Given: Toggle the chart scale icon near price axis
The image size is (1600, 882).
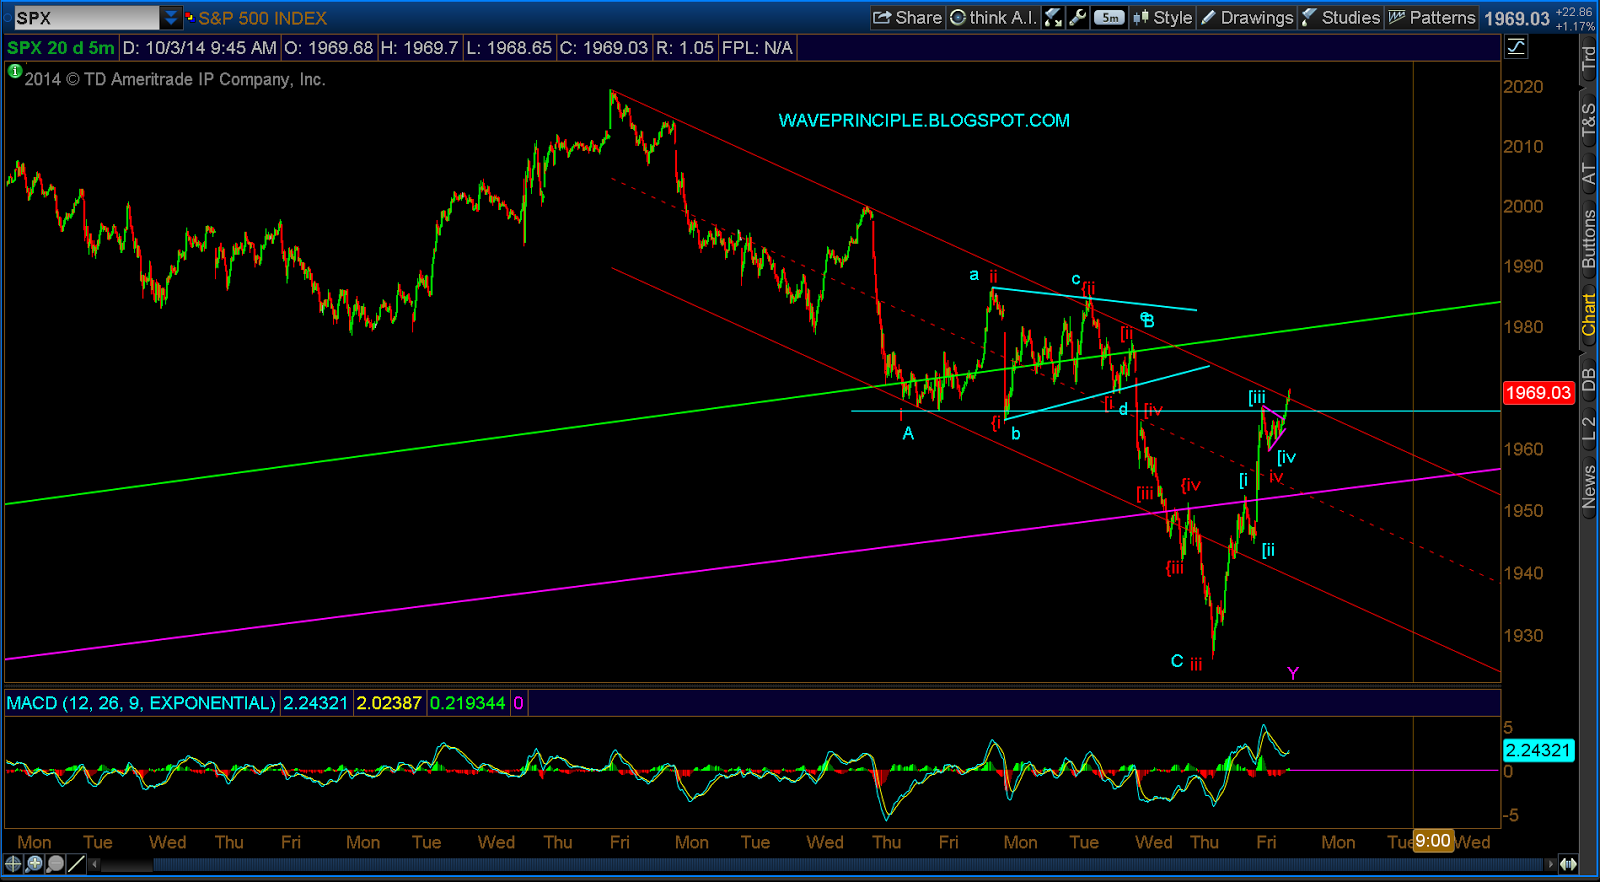Looking at the screenshot, I should point(1516,47).
